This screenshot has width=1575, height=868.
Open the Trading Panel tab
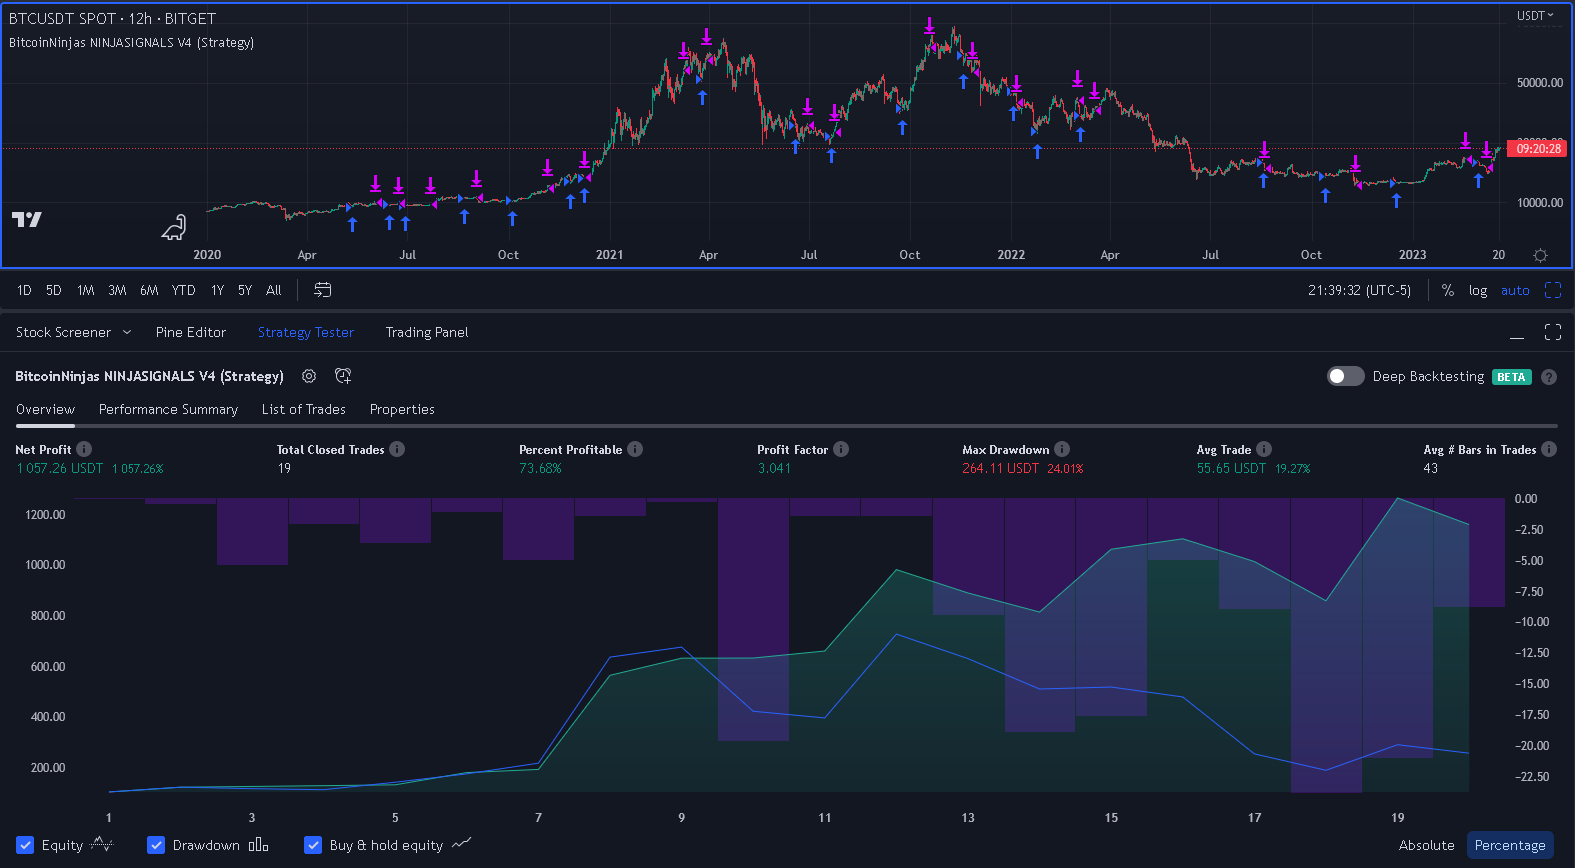click(x=427, y=332)
